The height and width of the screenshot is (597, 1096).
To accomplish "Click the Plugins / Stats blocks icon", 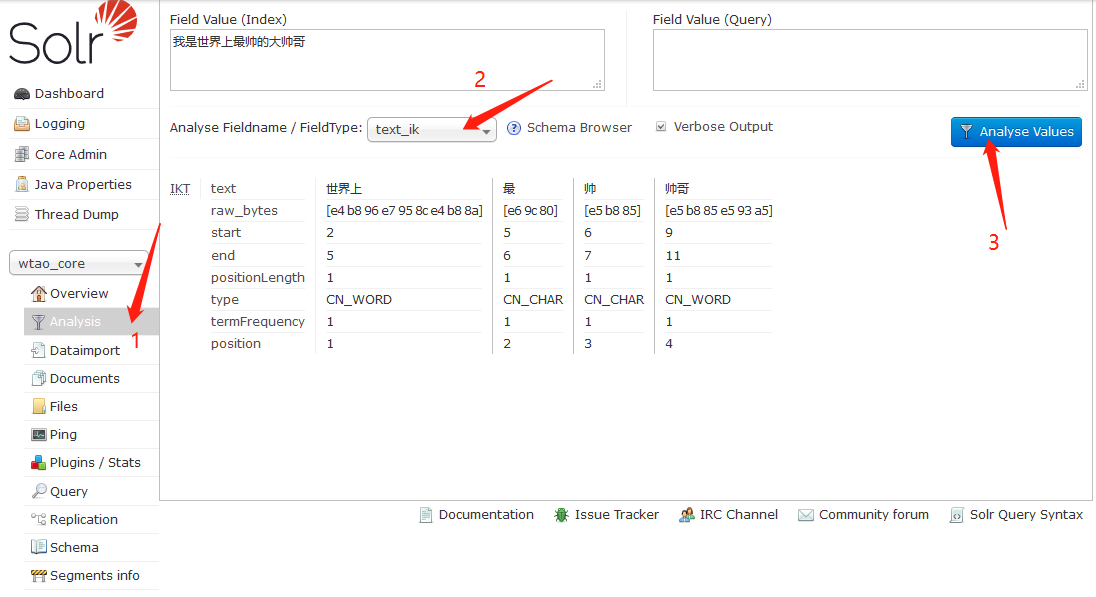I will (x=38, y=463).
